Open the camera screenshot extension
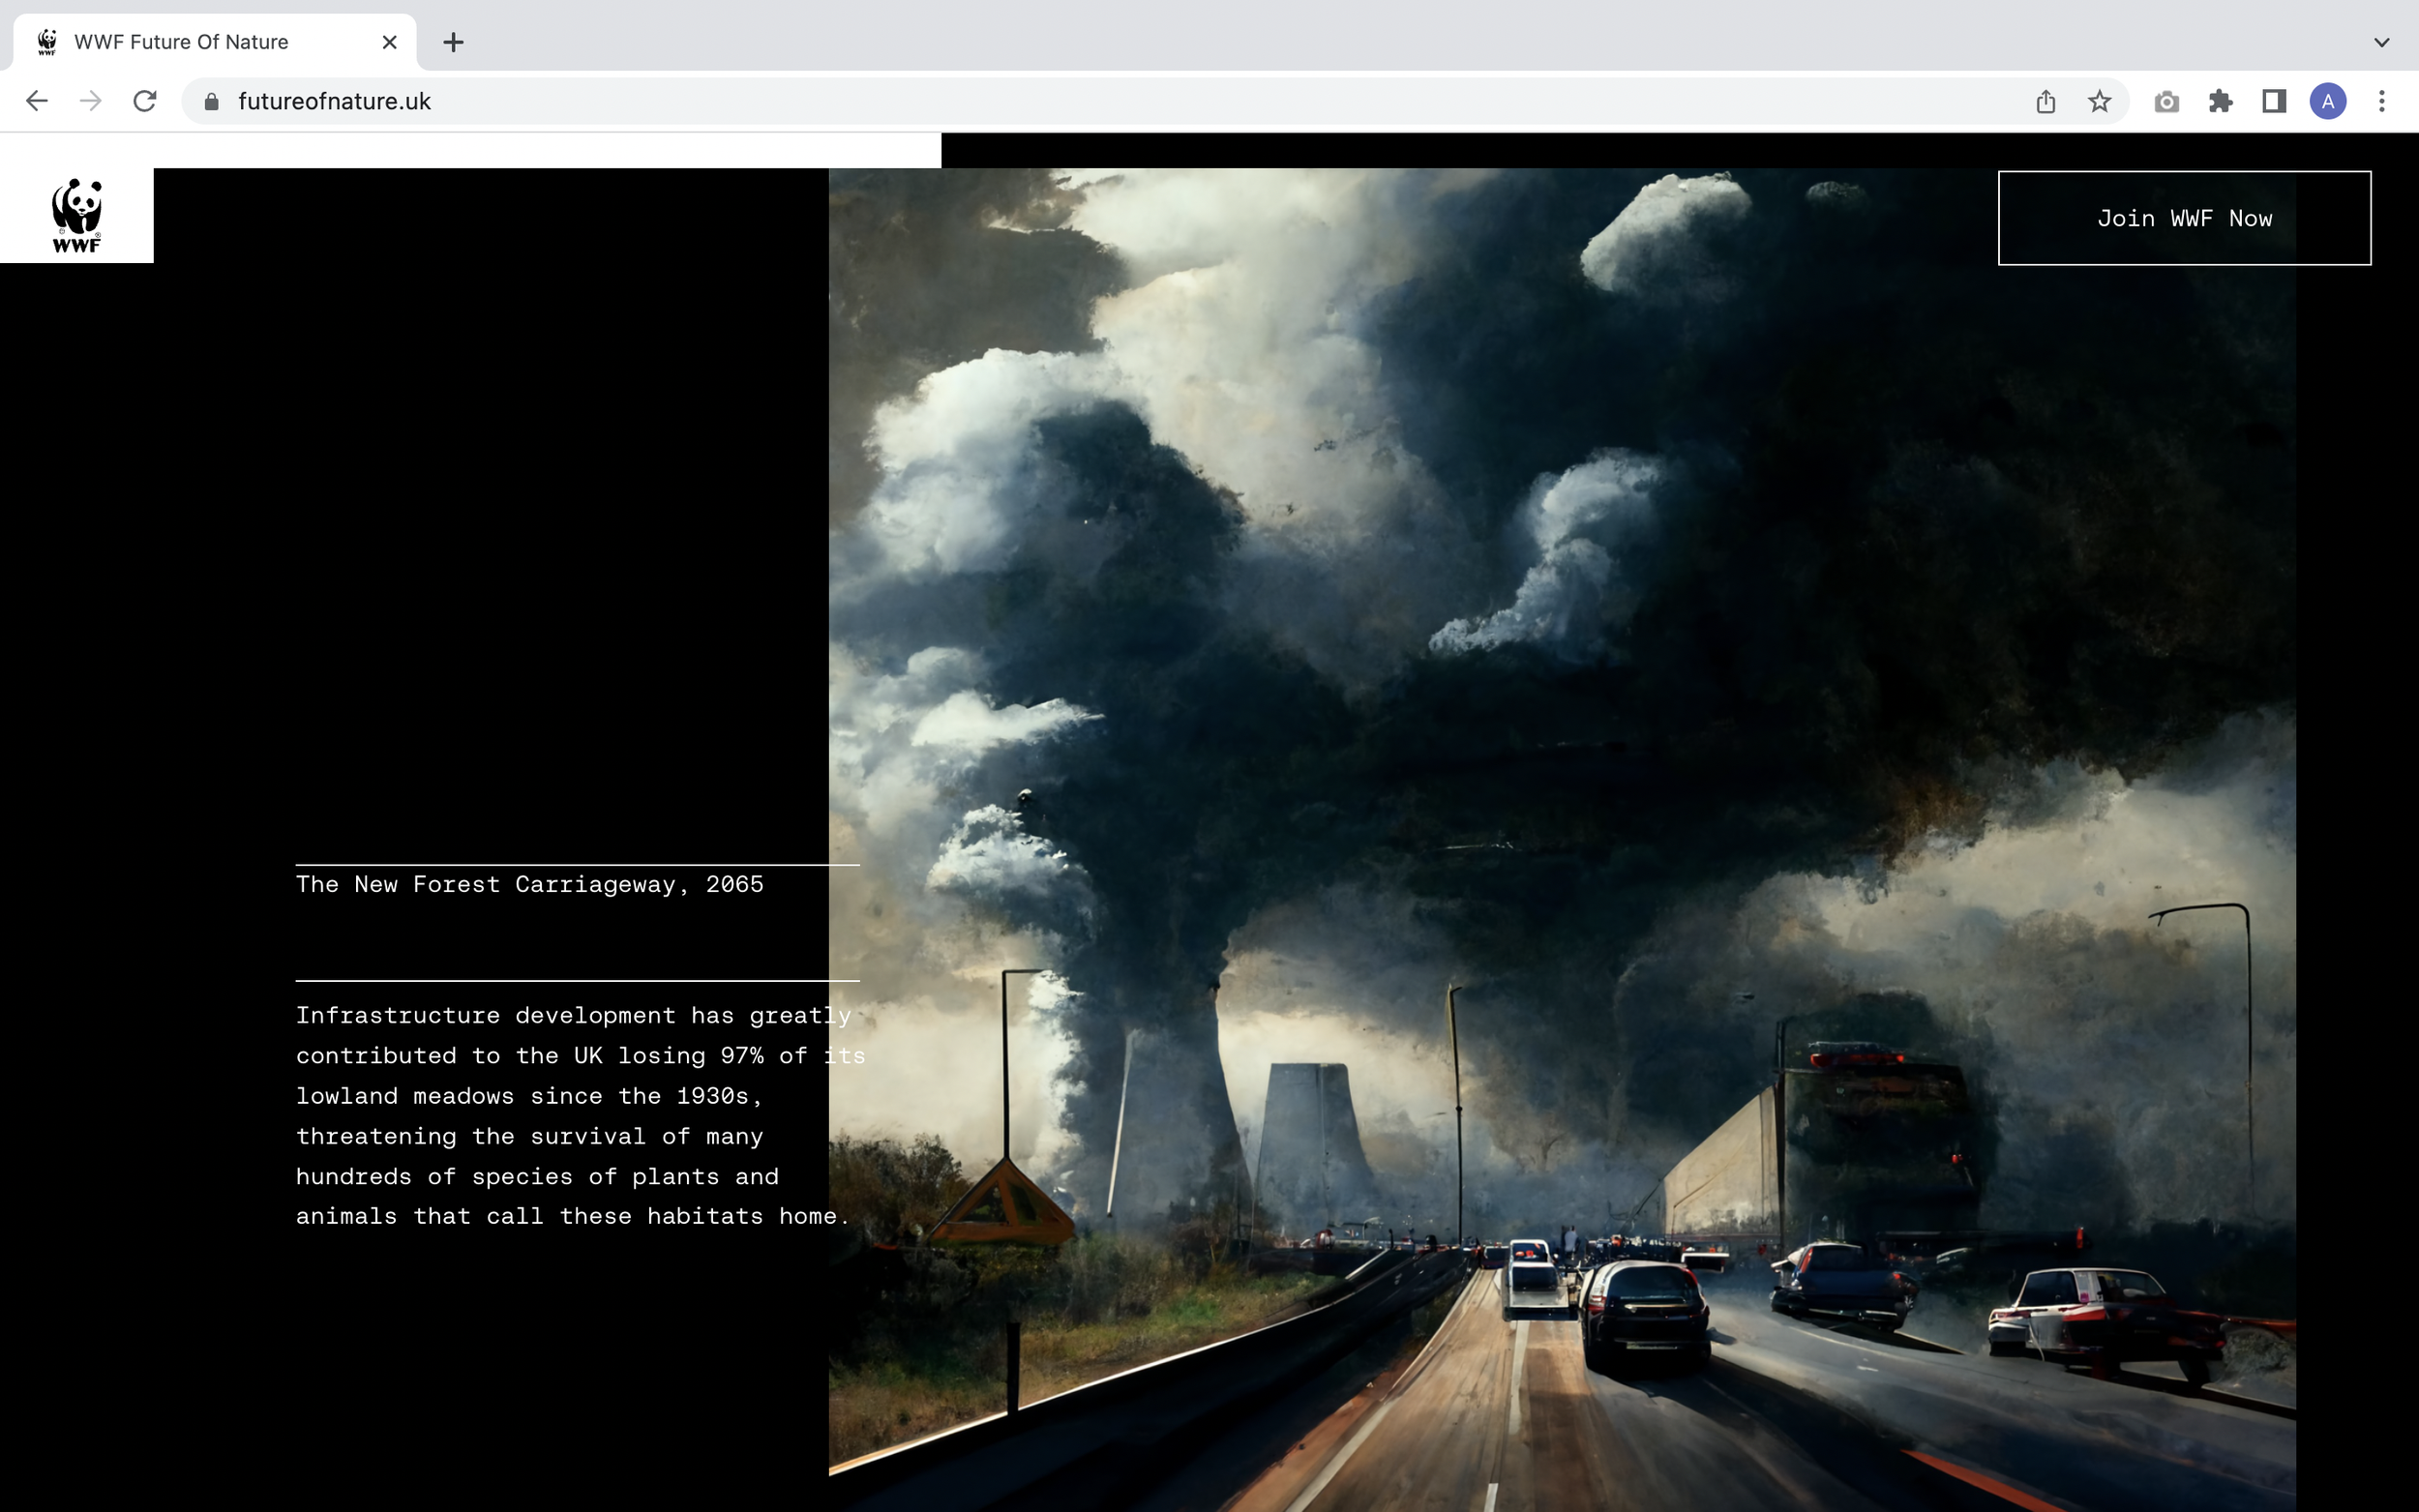The width and height of the screenshot is (2419, 1512). (2166, 101)
